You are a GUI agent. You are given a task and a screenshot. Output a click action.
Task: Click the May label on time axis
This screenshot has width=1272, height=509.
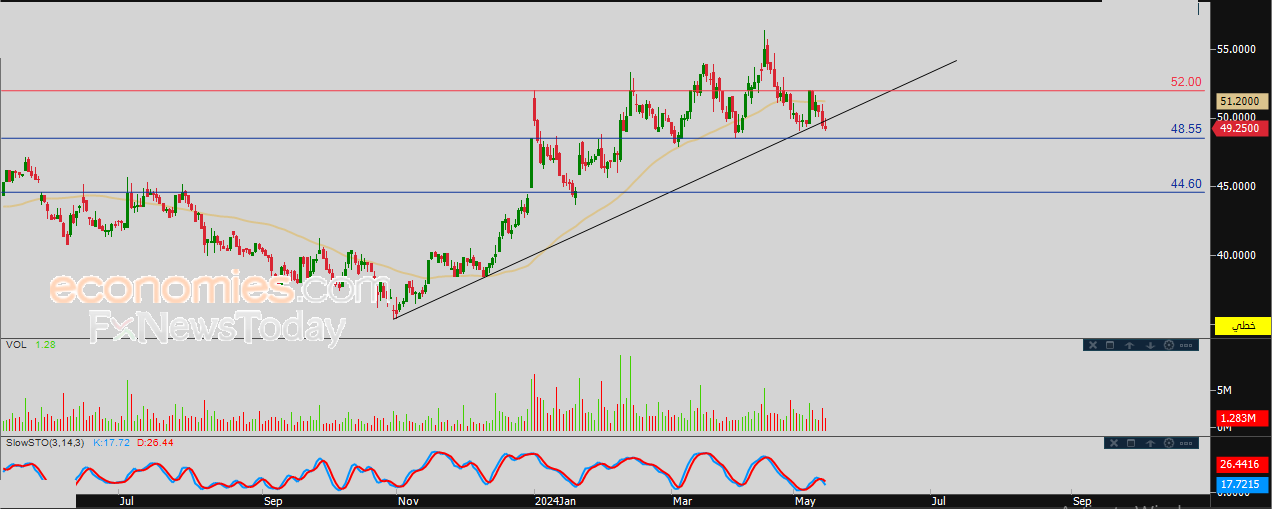806,499
